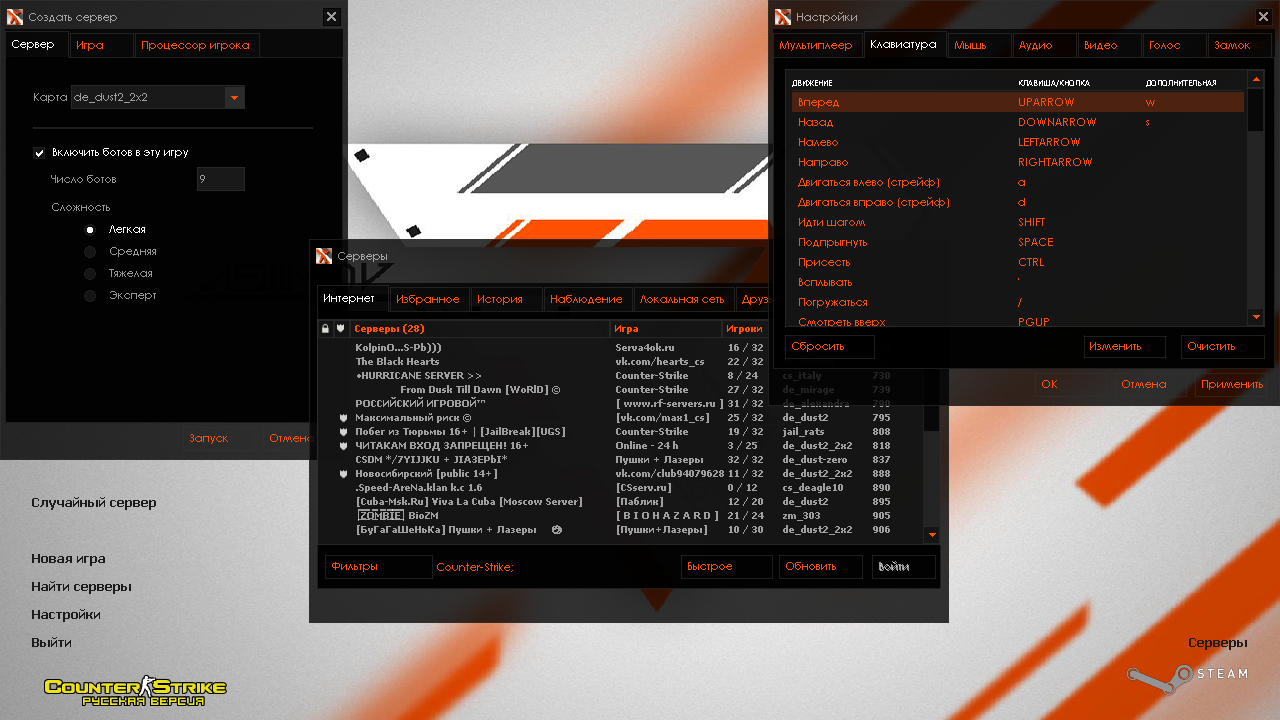Click the lock icon column header
Image resolution: width=1280 pixels, height=720 pixels.
(325, 328)
